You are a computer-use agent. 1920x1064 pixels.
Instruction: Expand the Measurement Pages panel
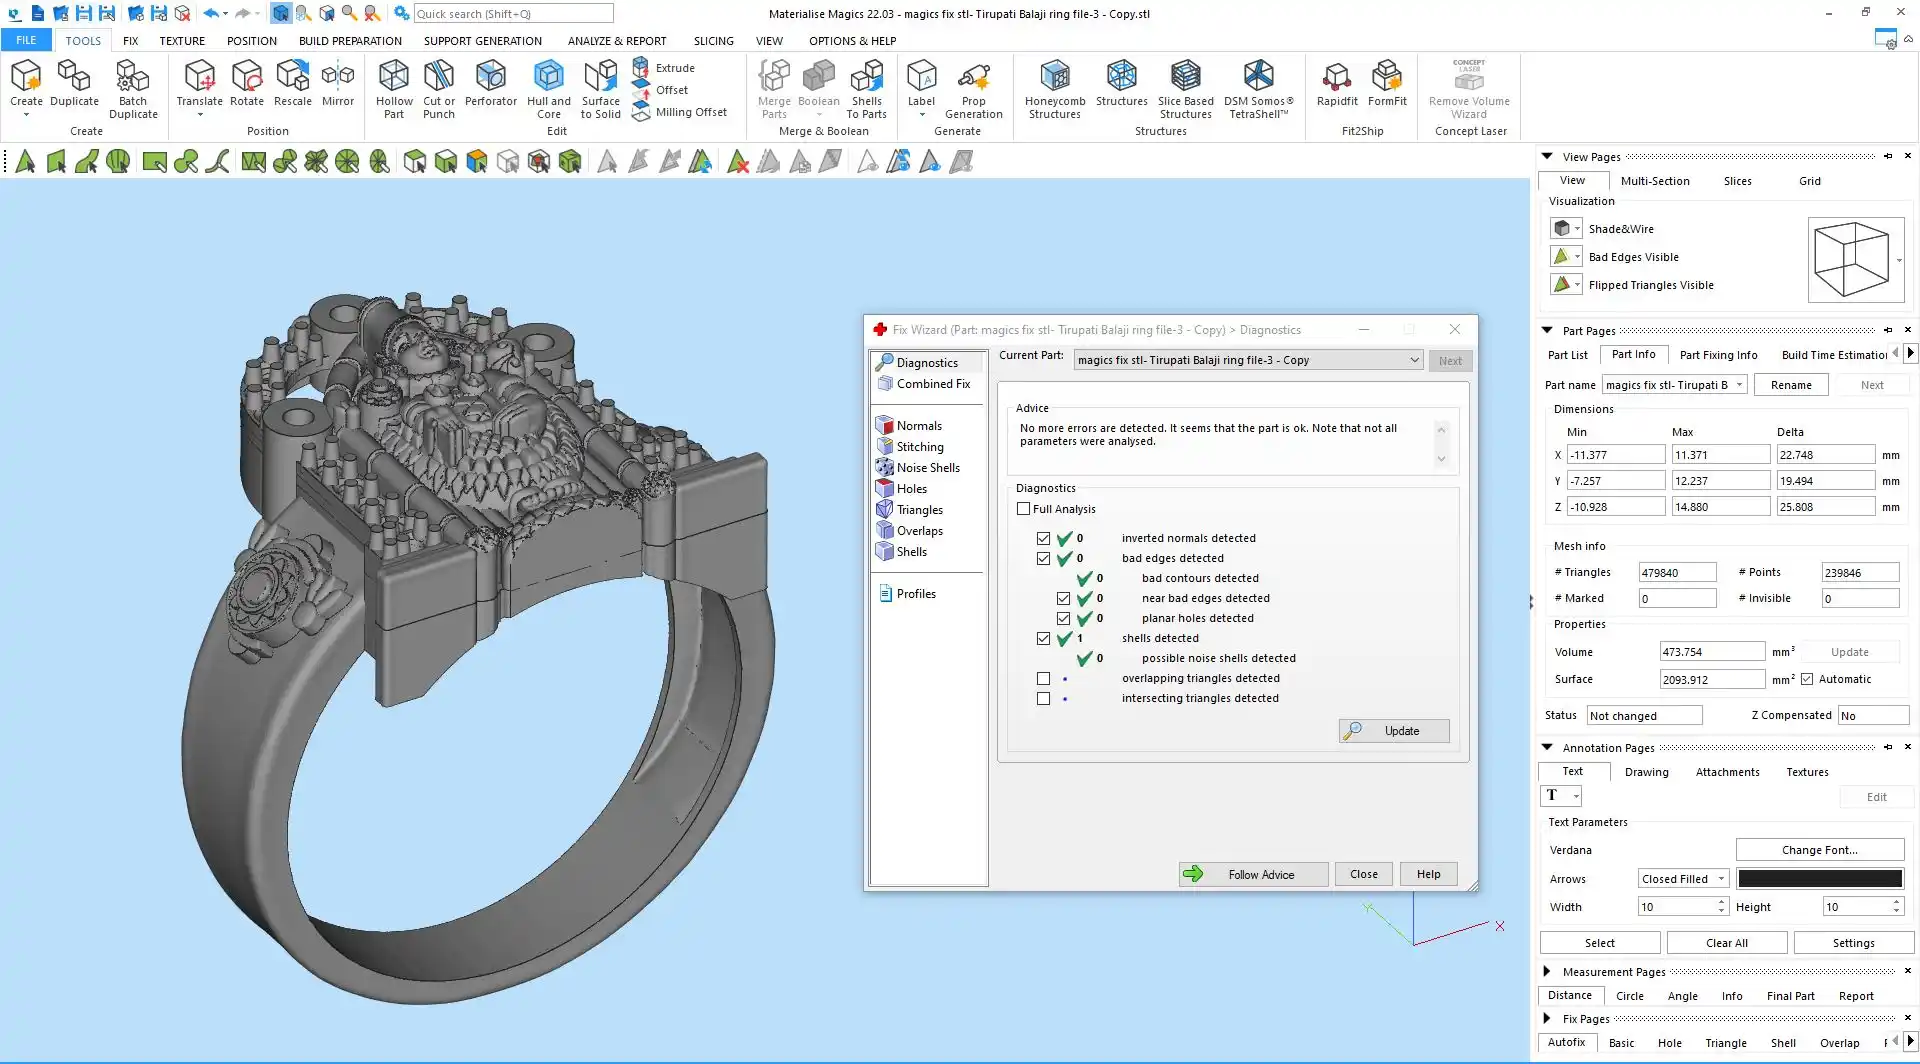coord(1547,972)
